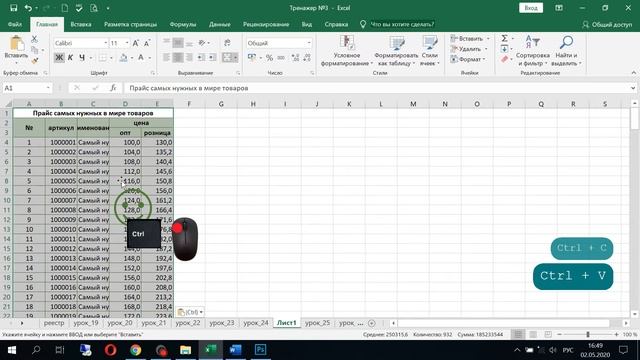The width and height of the screenshot is (640, 360).
Task: Add a new sheet with plus button
Action: 371,323
